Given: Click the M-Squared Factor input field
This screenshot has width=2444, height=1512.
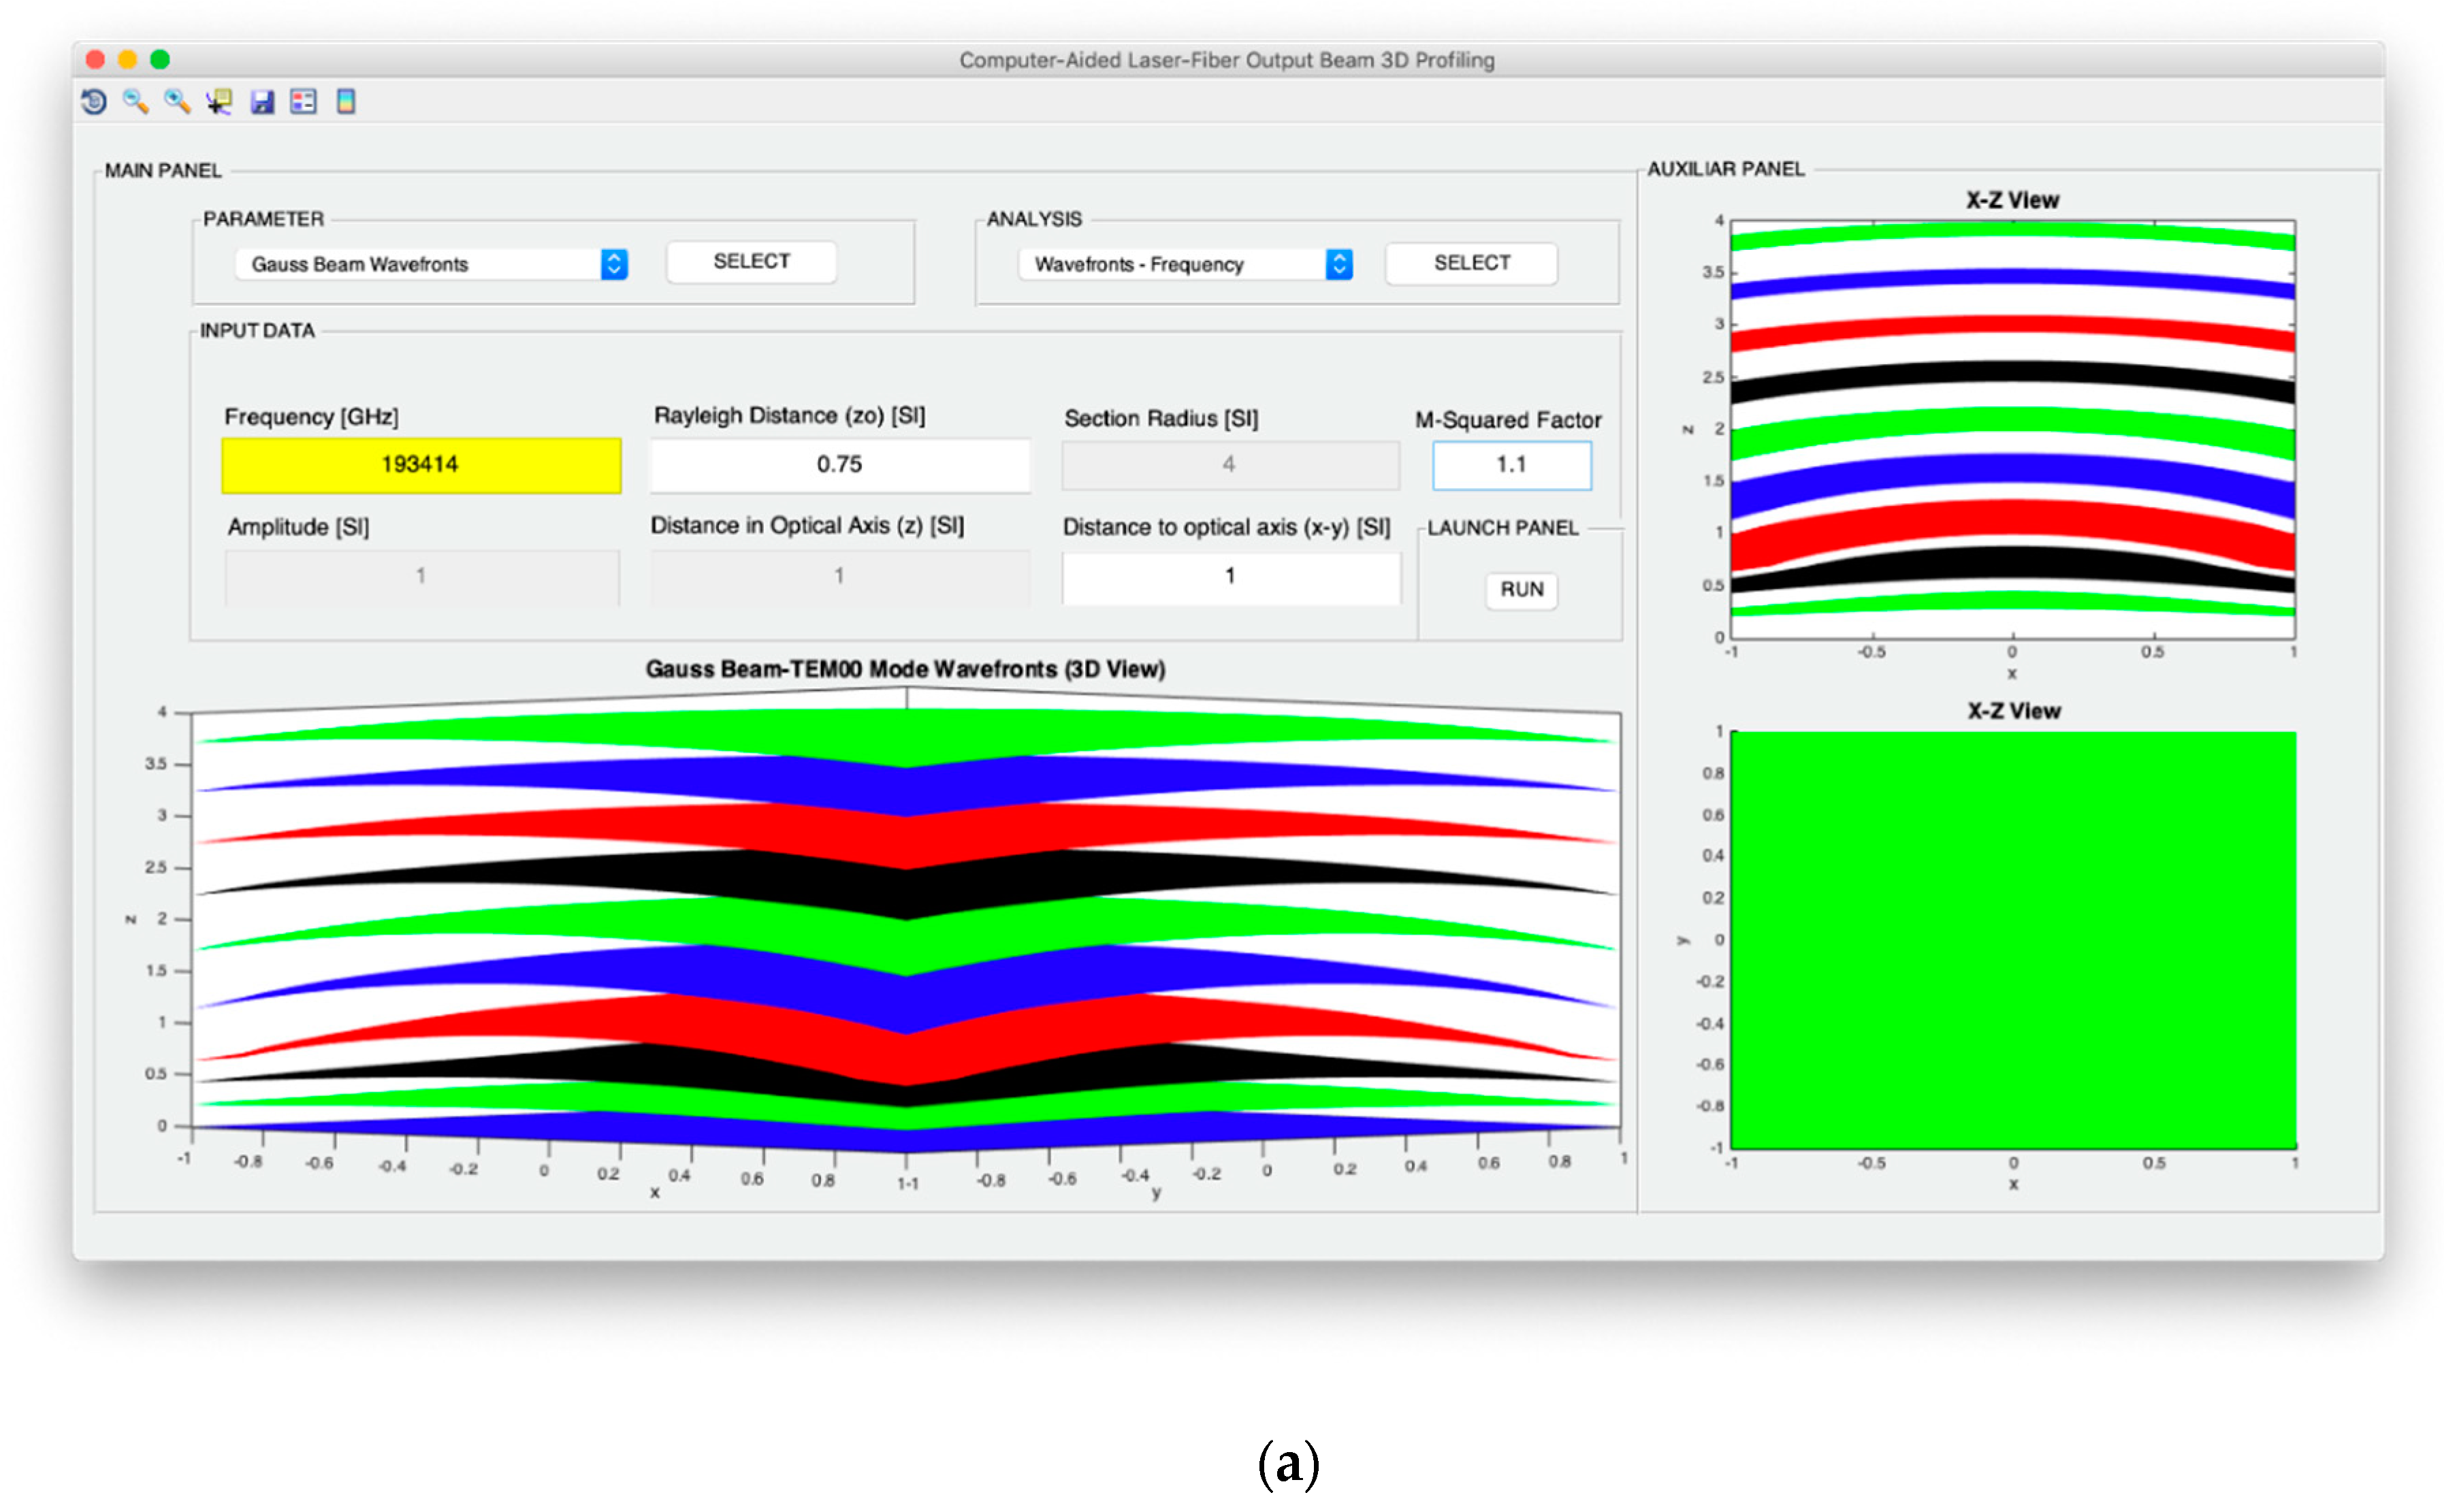Looking at the screenshot, I should click(x=1511, y=465).
